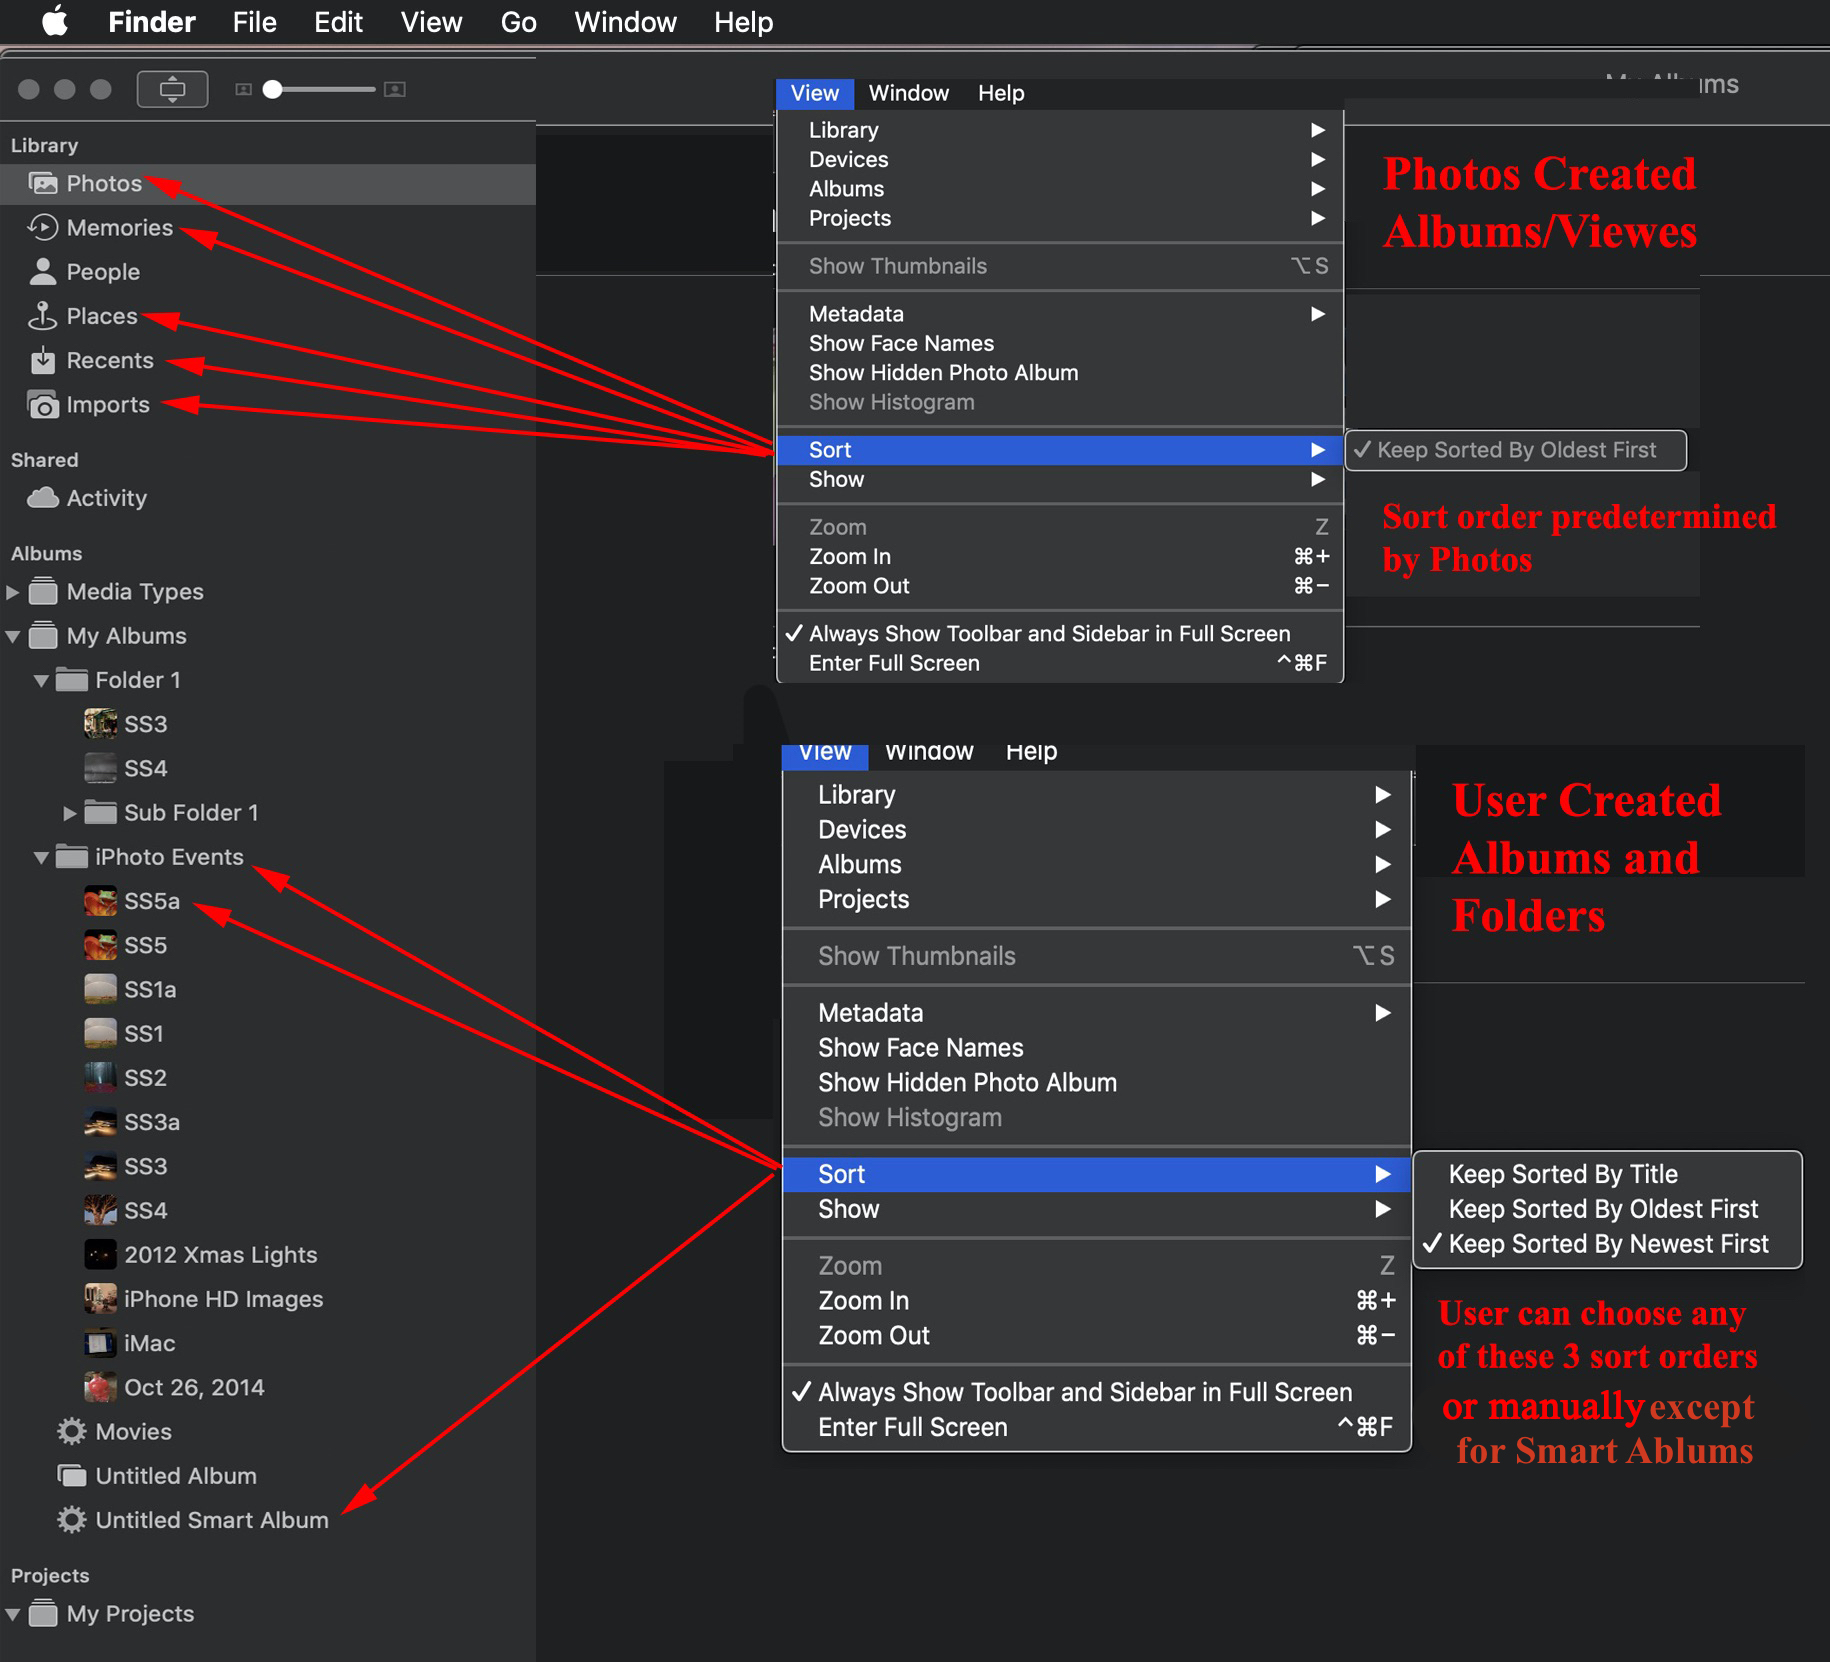Click the lone Keep Sorted By Oldest First option

(1515, 450)
